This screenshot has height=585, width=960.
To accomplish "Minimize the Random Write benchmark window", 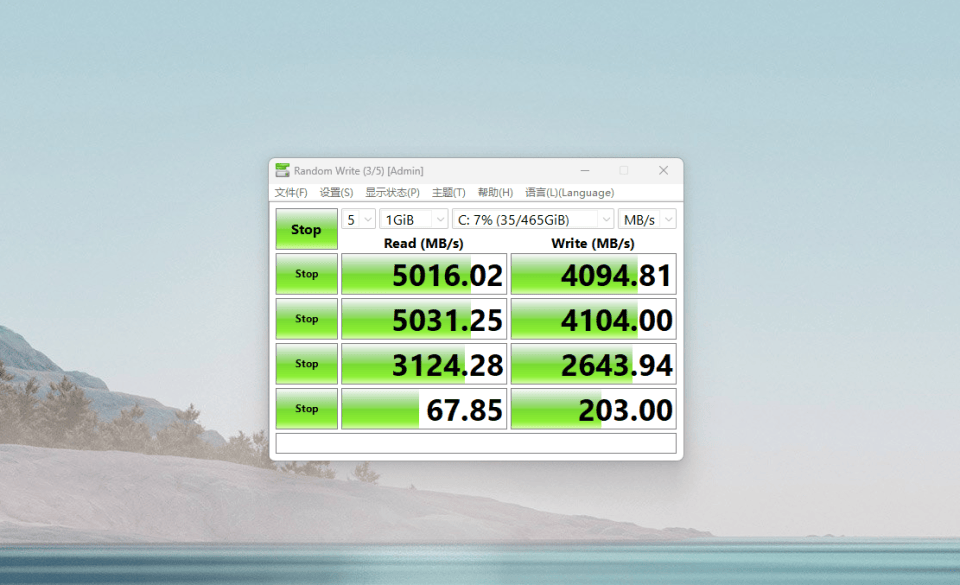I will click(x=585, y=171).
